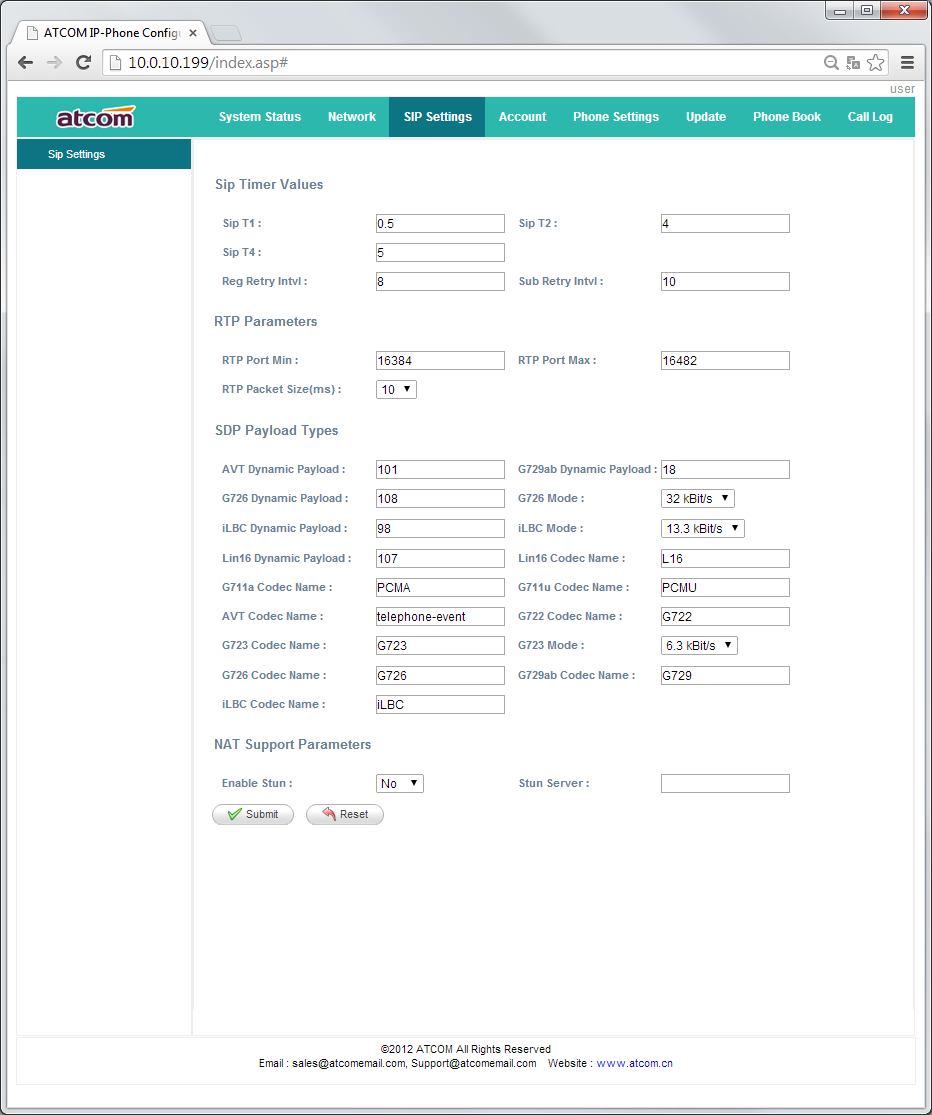Click the ATCOM logo
Viewport: 932px width, 1115px height.
95,118
